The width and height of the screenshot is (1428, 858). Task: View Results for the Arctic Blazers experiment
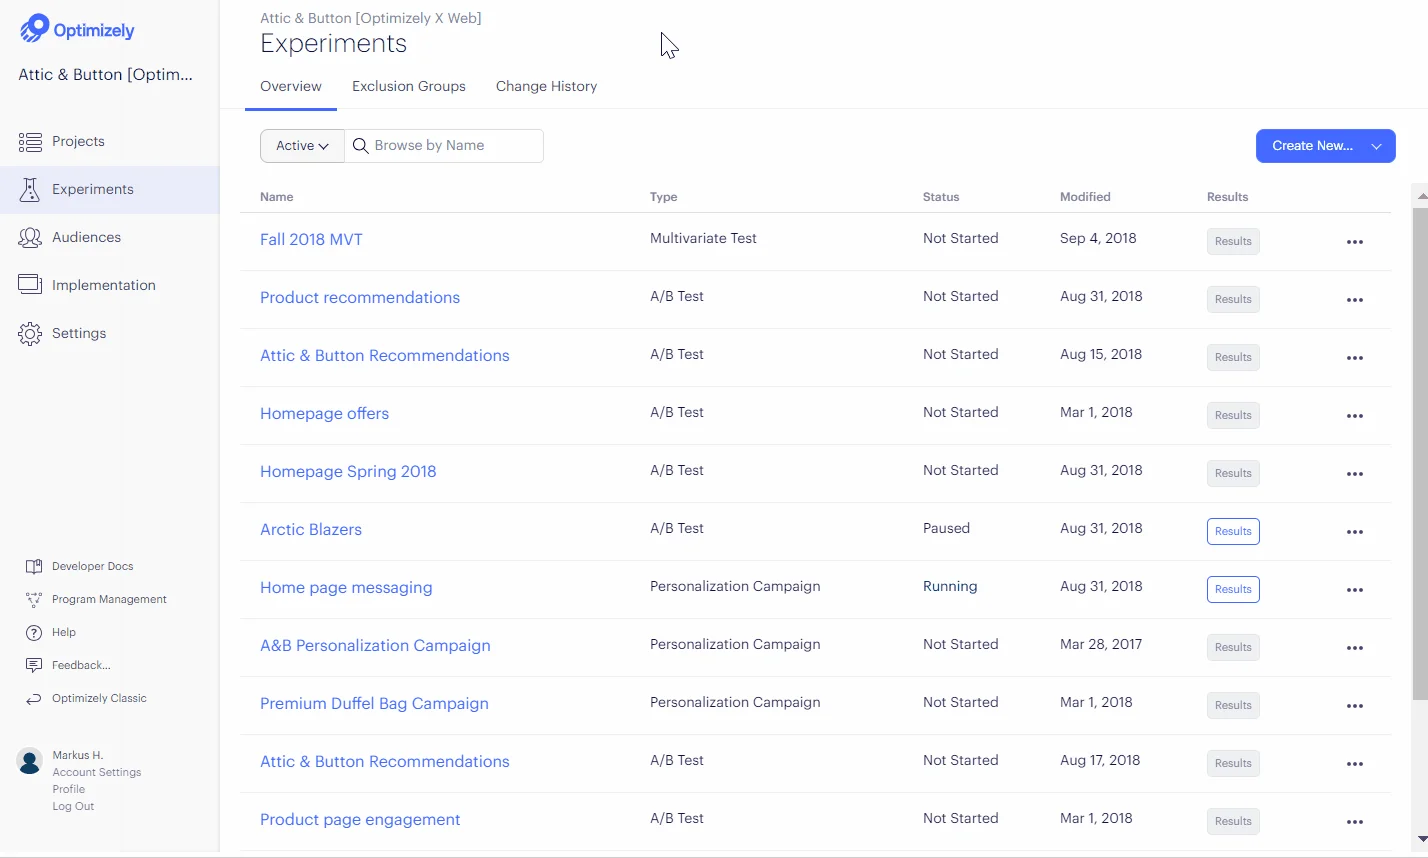[1233, 531]
